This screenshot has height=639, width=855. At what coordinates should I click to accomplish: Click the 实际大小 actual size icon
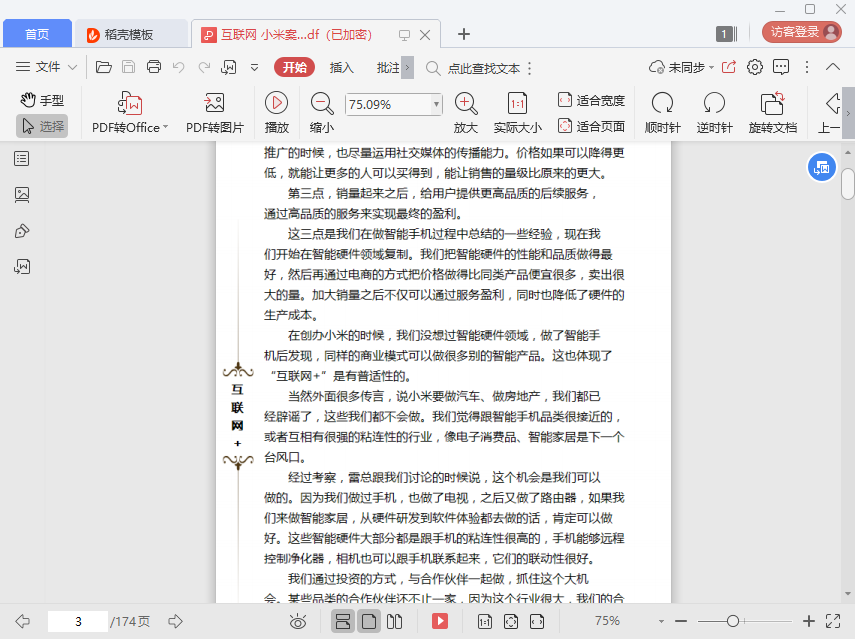[x=517, y=103]
